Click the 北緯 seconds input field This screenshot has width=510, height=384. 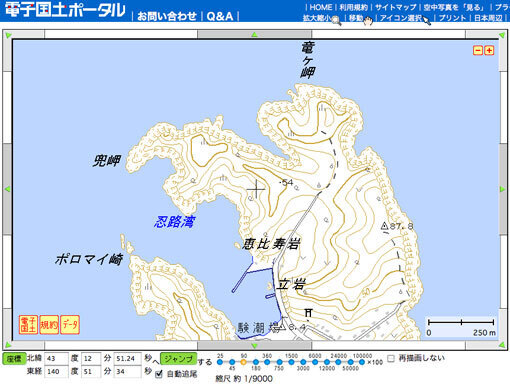(x=128, y=359)
